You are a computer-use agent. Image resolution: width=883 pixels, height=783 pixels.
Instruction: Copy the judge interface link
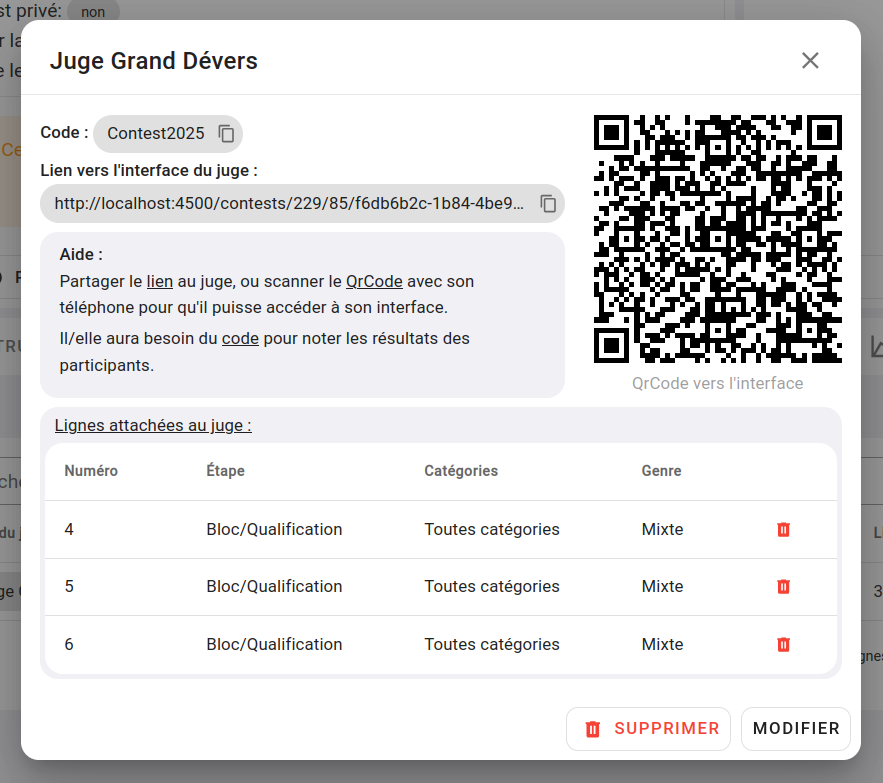pos(548,204)
